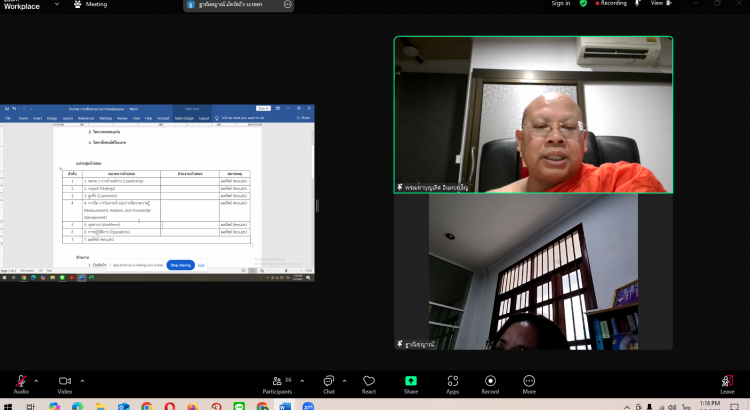Image resolution: width=750 pixels, height=410 pixels.
Task: Expand the arrow beside Participants
Action: click(302, 381)
